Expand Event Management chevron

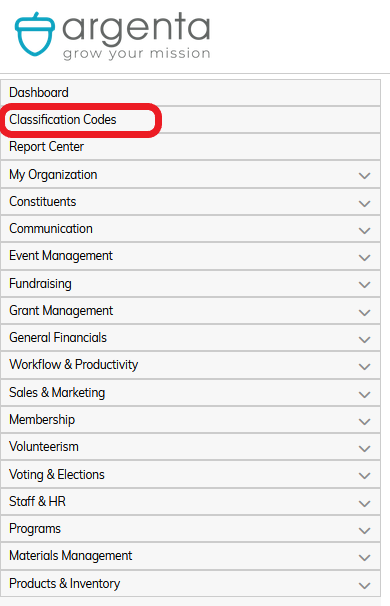tap(364, 257)
